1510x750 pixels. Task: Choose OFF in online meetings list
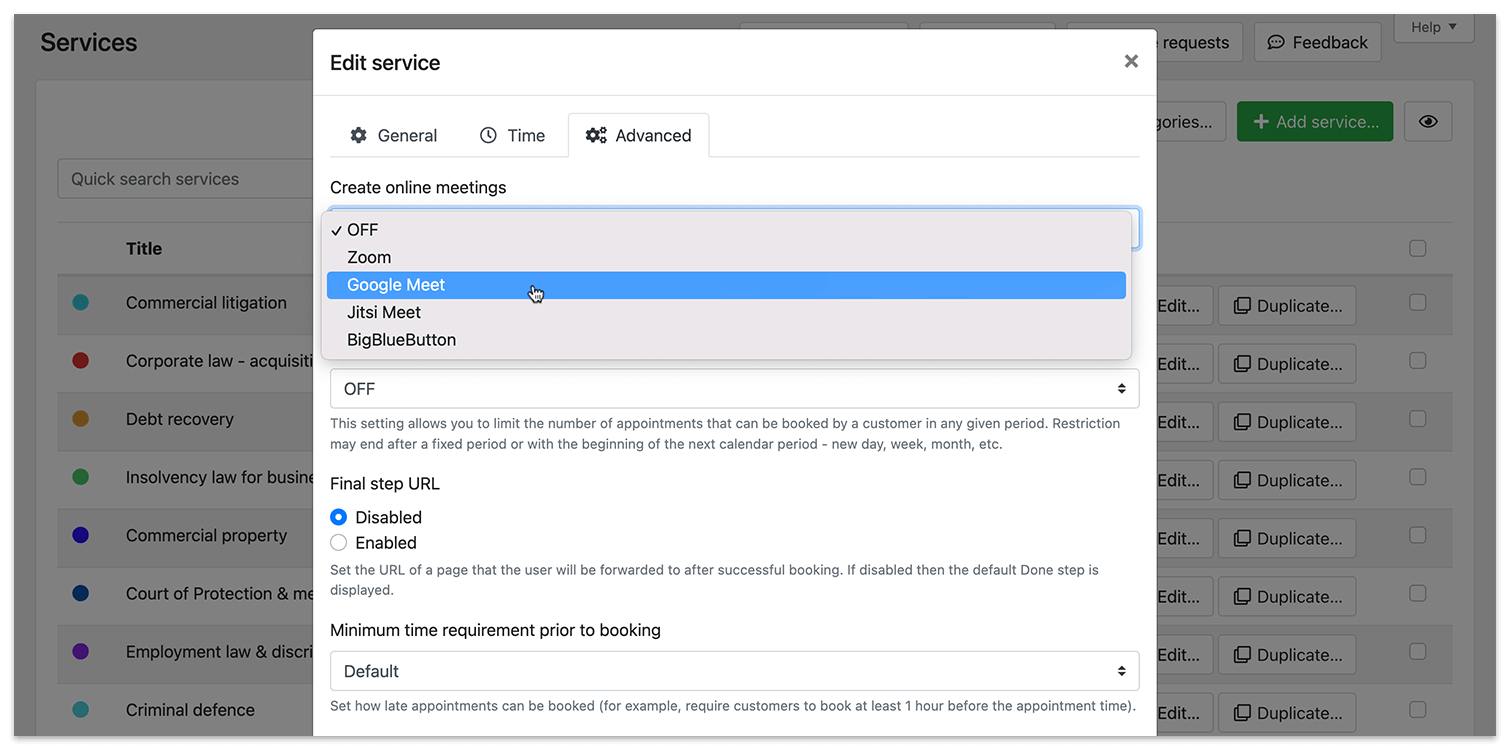[x=726, y=230]
